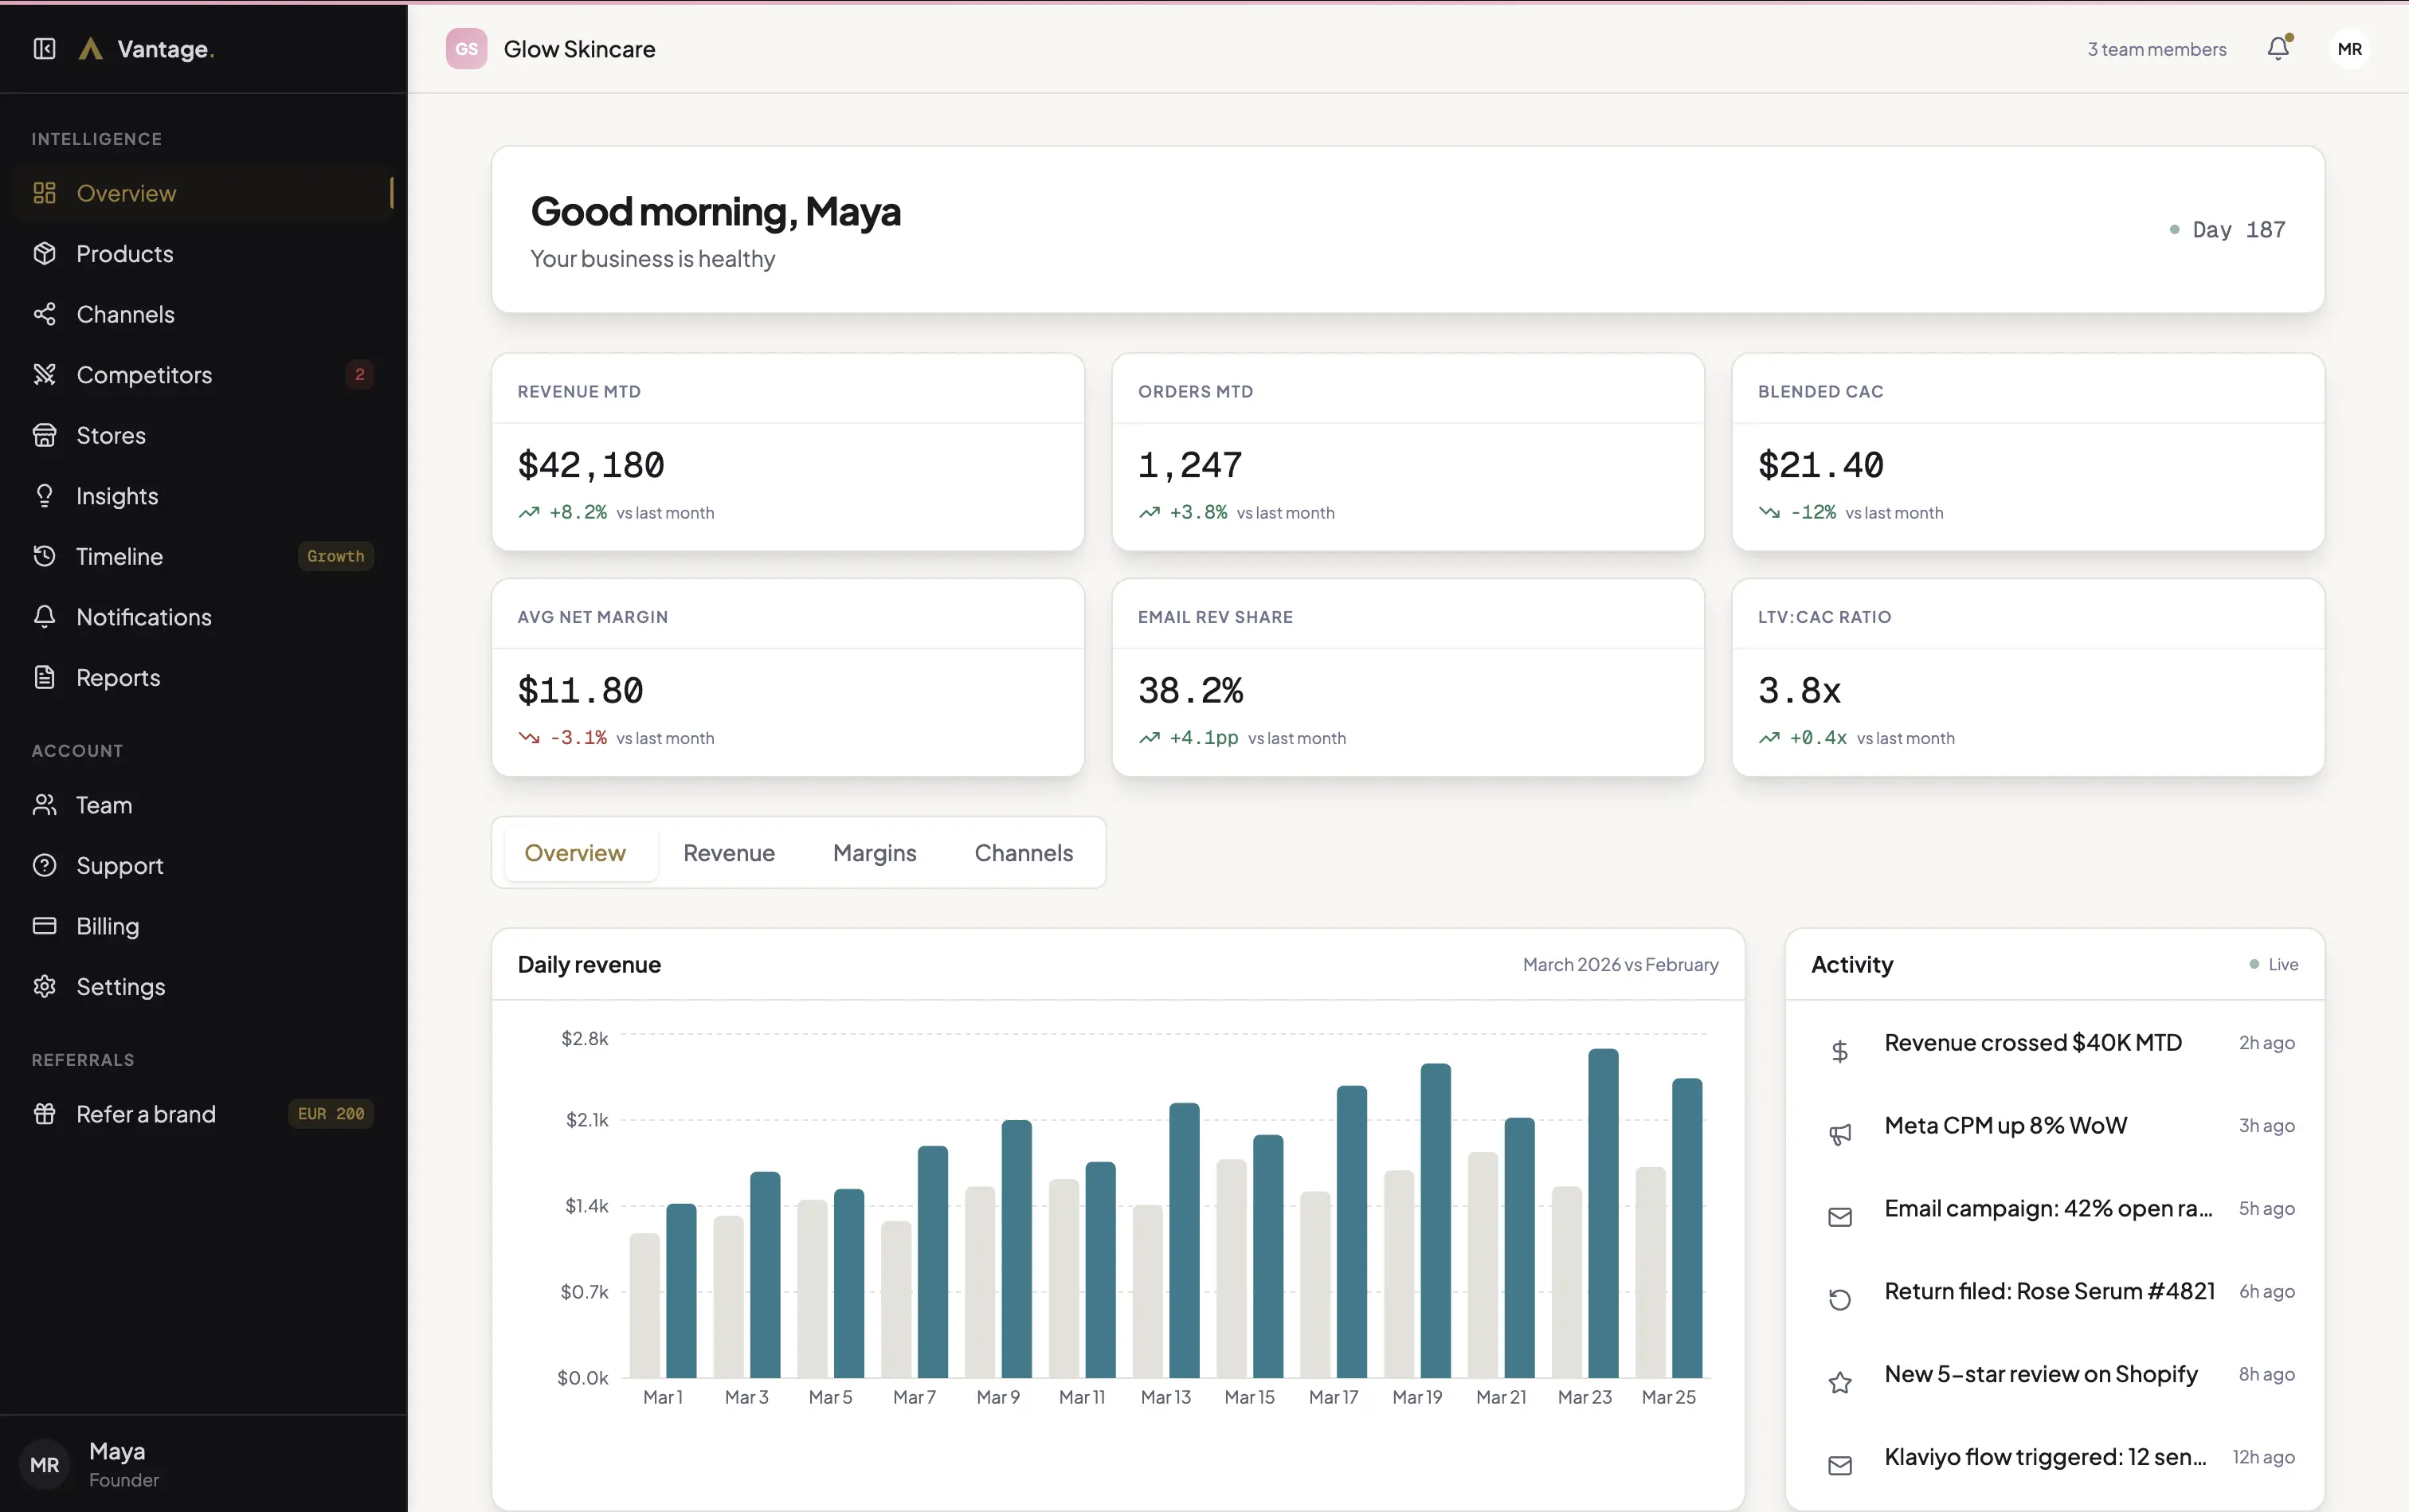Collapse the Vantage sidebar

point(44,48)
